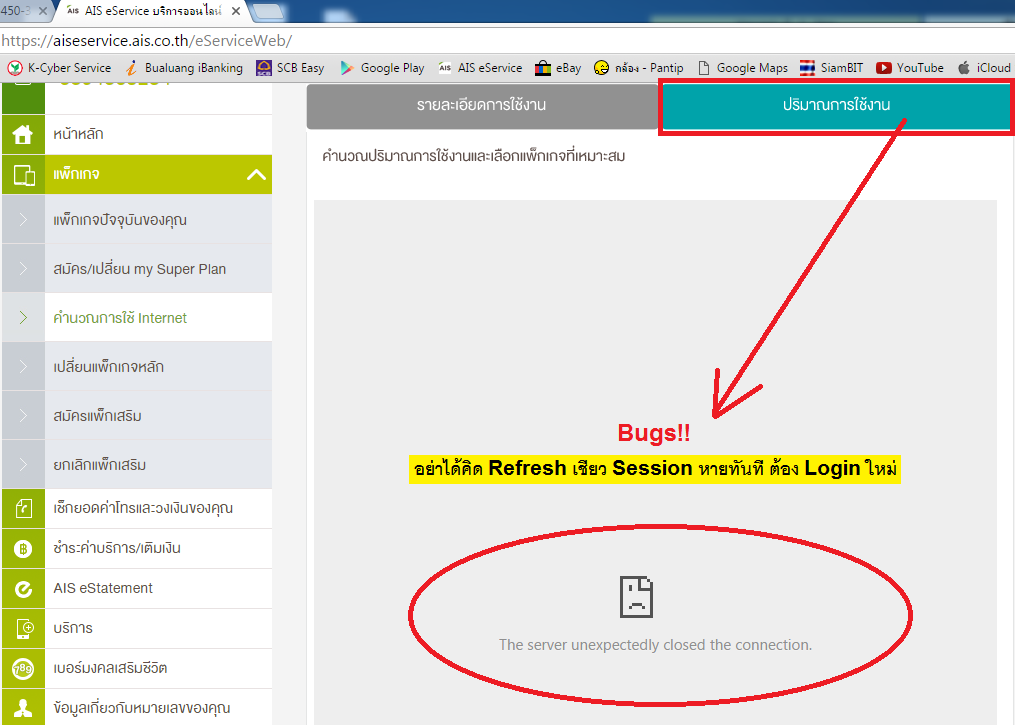Open ยกเลิกแพ็กเสริม menu item
Screen dimensions: 1015x725
137,464
